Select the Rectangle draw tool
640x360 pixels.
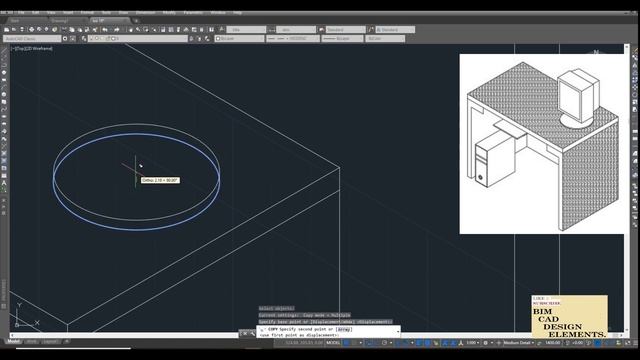[4, 80]
